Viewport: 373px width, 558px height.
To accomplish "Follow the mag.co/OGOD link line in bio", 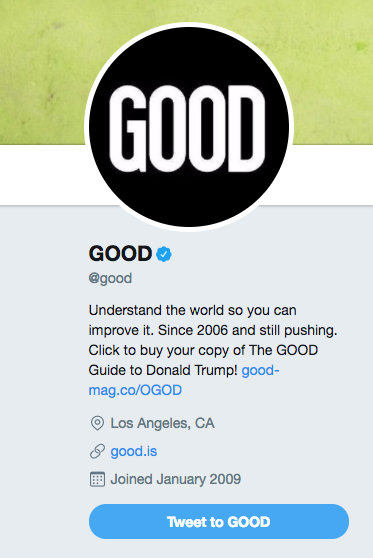I will pos(135,390).
